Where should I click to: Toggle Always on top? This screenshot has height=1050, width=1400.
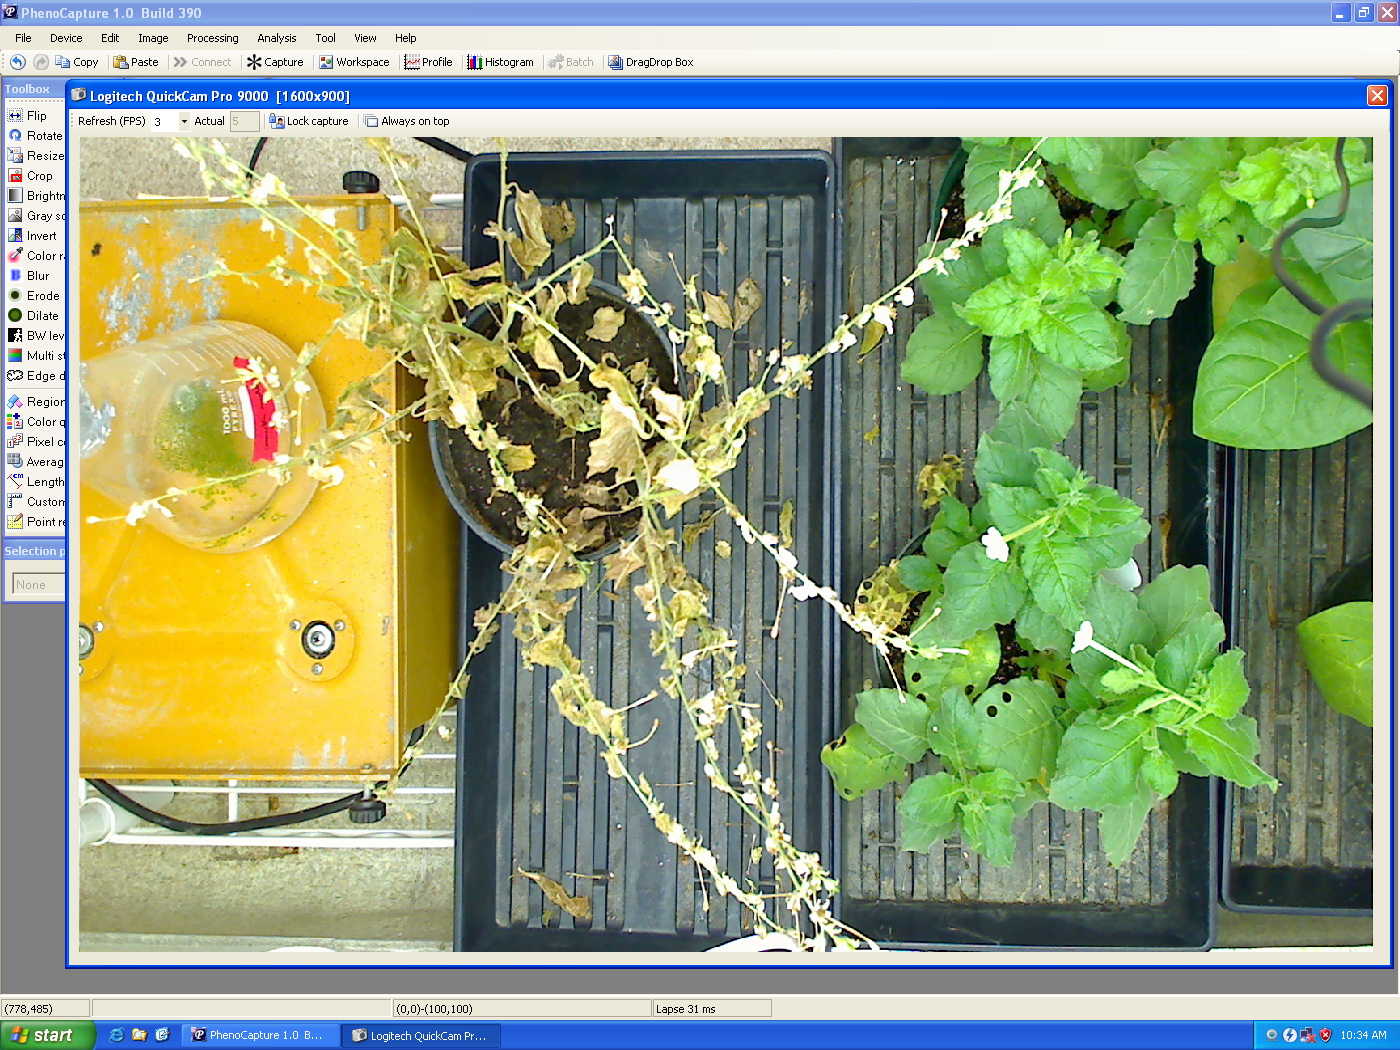407,121
